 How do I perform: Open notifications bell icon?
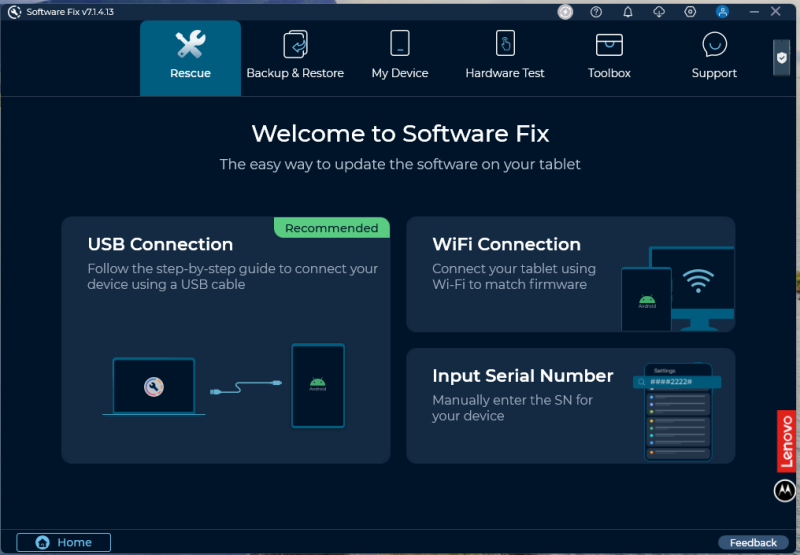[x=628, y=12]
